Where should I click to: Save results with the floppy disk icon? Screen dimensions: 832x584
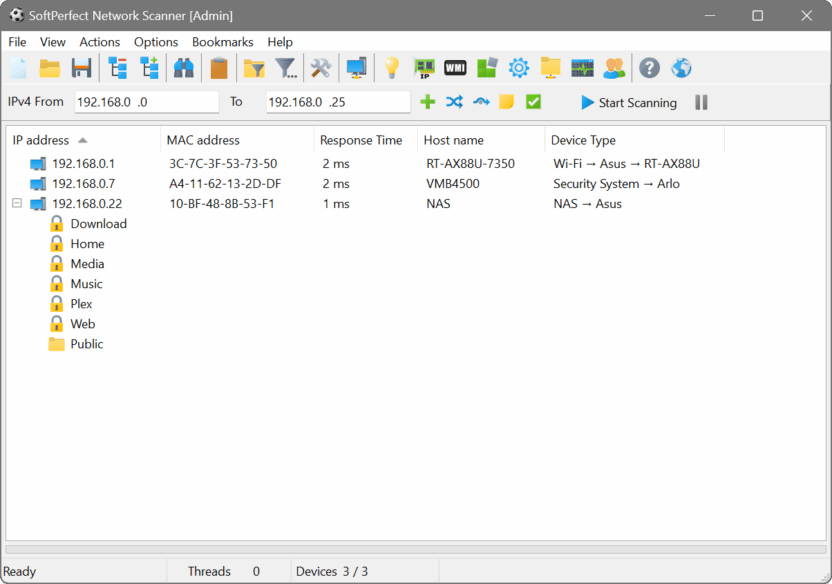tap(82, 68)
